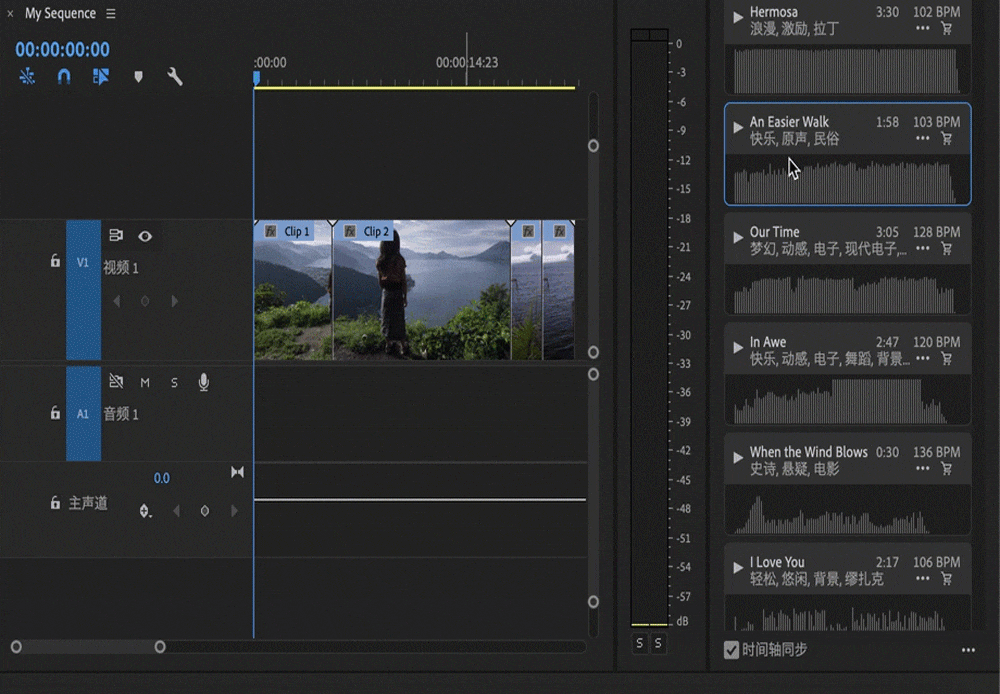Mute 音频 1 track with the M button
The width and height of the screenshot is (1000, 694).
click(145, 382)
